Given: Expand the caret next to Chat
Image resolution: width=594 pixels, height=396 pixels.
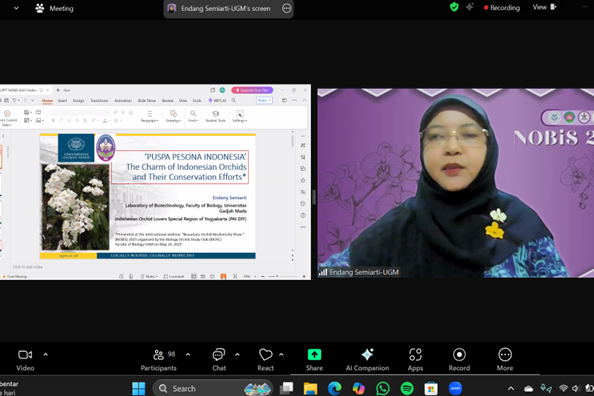Looking at the screenshot, I should click(x=237, y=355).
